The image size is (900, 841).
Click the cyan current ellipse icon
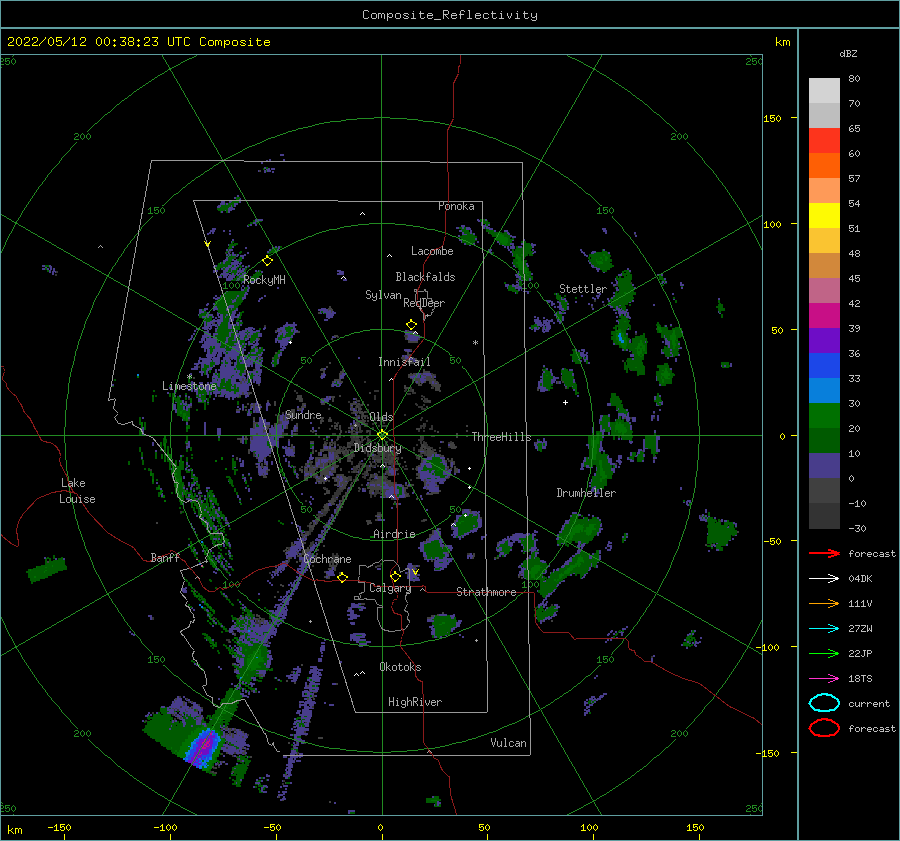(x=824, y=703)
